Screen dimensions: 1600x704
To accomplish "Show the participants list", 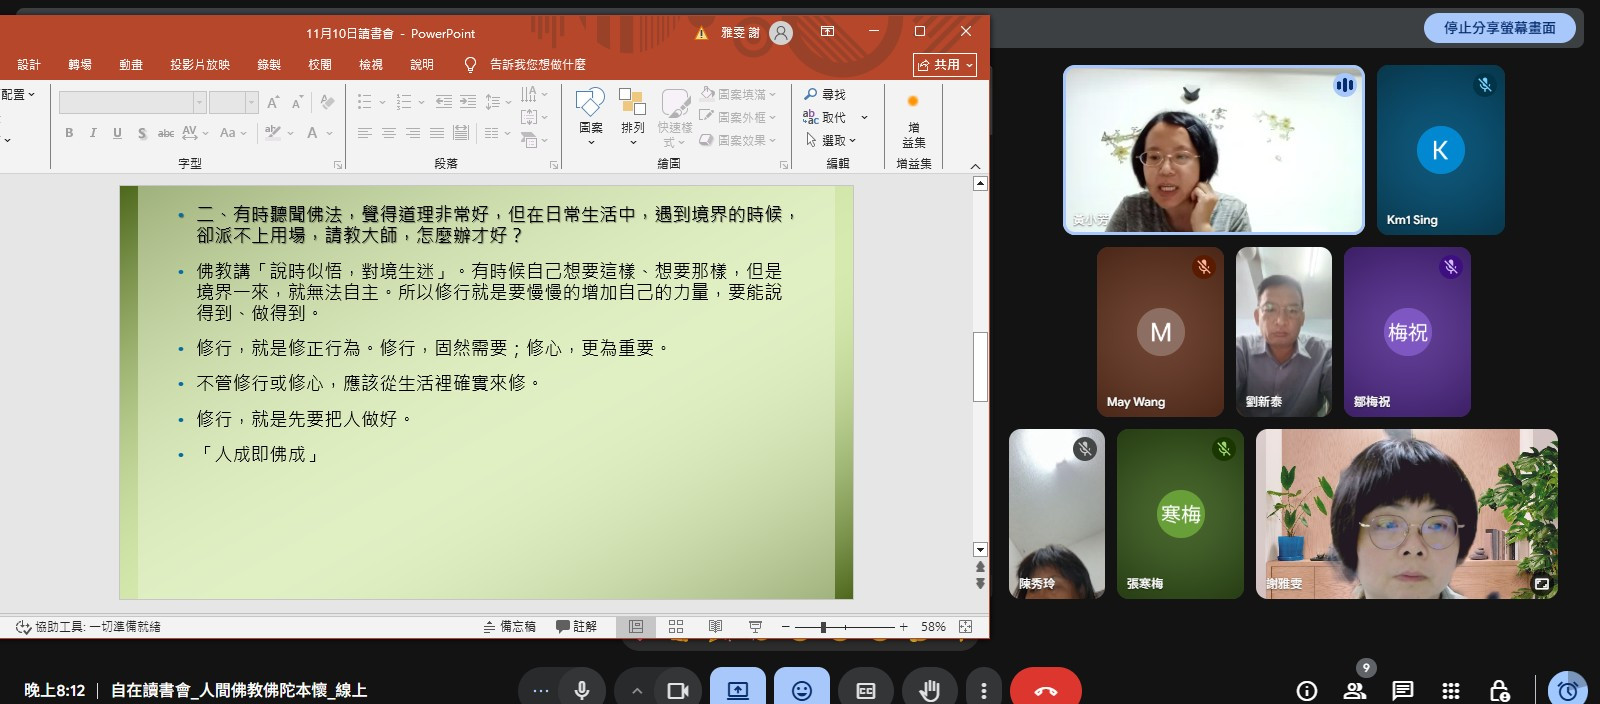I will [x=1355, y=690].
